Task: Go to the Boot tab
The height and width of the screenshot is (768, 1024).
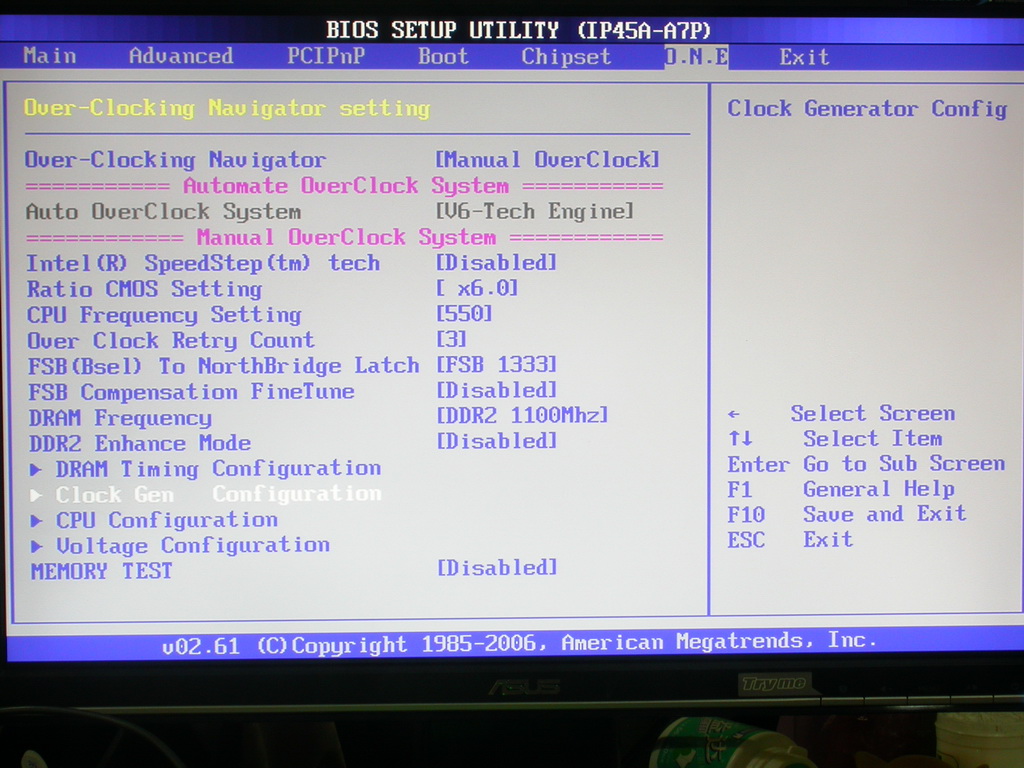Action: tap(443, 57)
